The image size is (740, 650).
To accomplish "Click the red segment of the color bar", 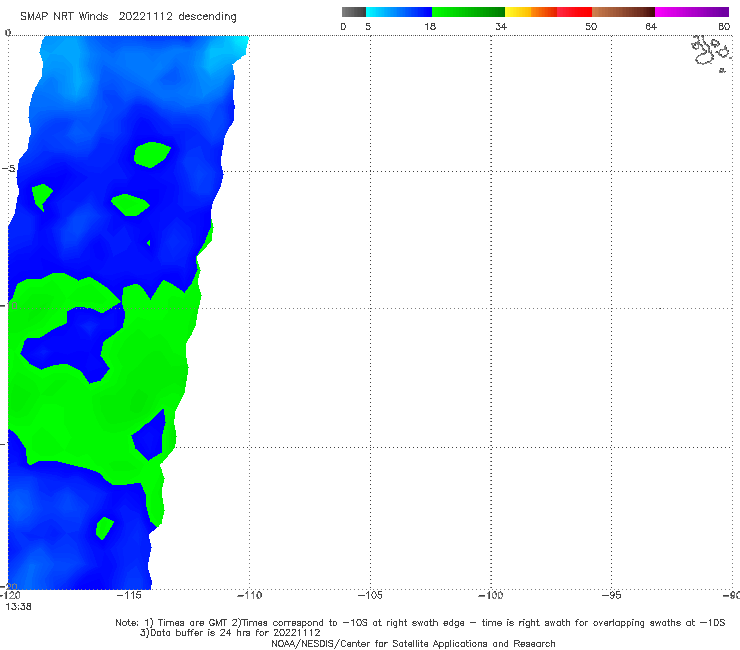I will [574, 12].
